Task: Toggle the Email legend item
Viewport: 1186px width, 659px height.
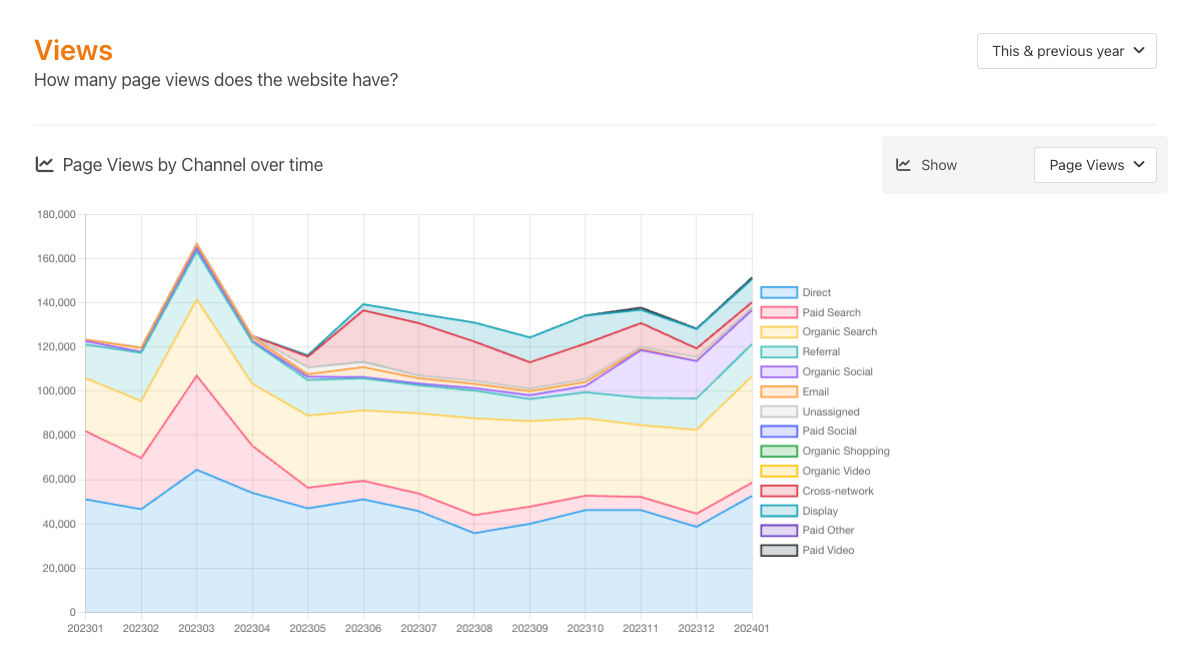Action: pos(815,392)
